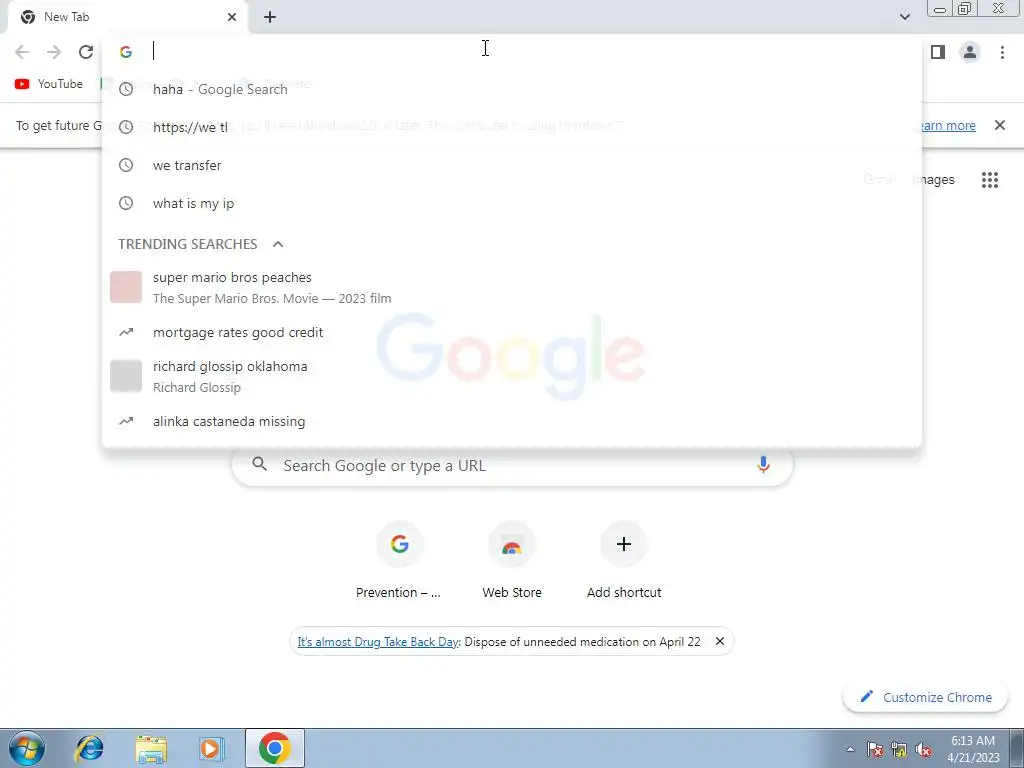
Task: Choose 'alinka castaneda missing' trending search
Action: (512, 421)
